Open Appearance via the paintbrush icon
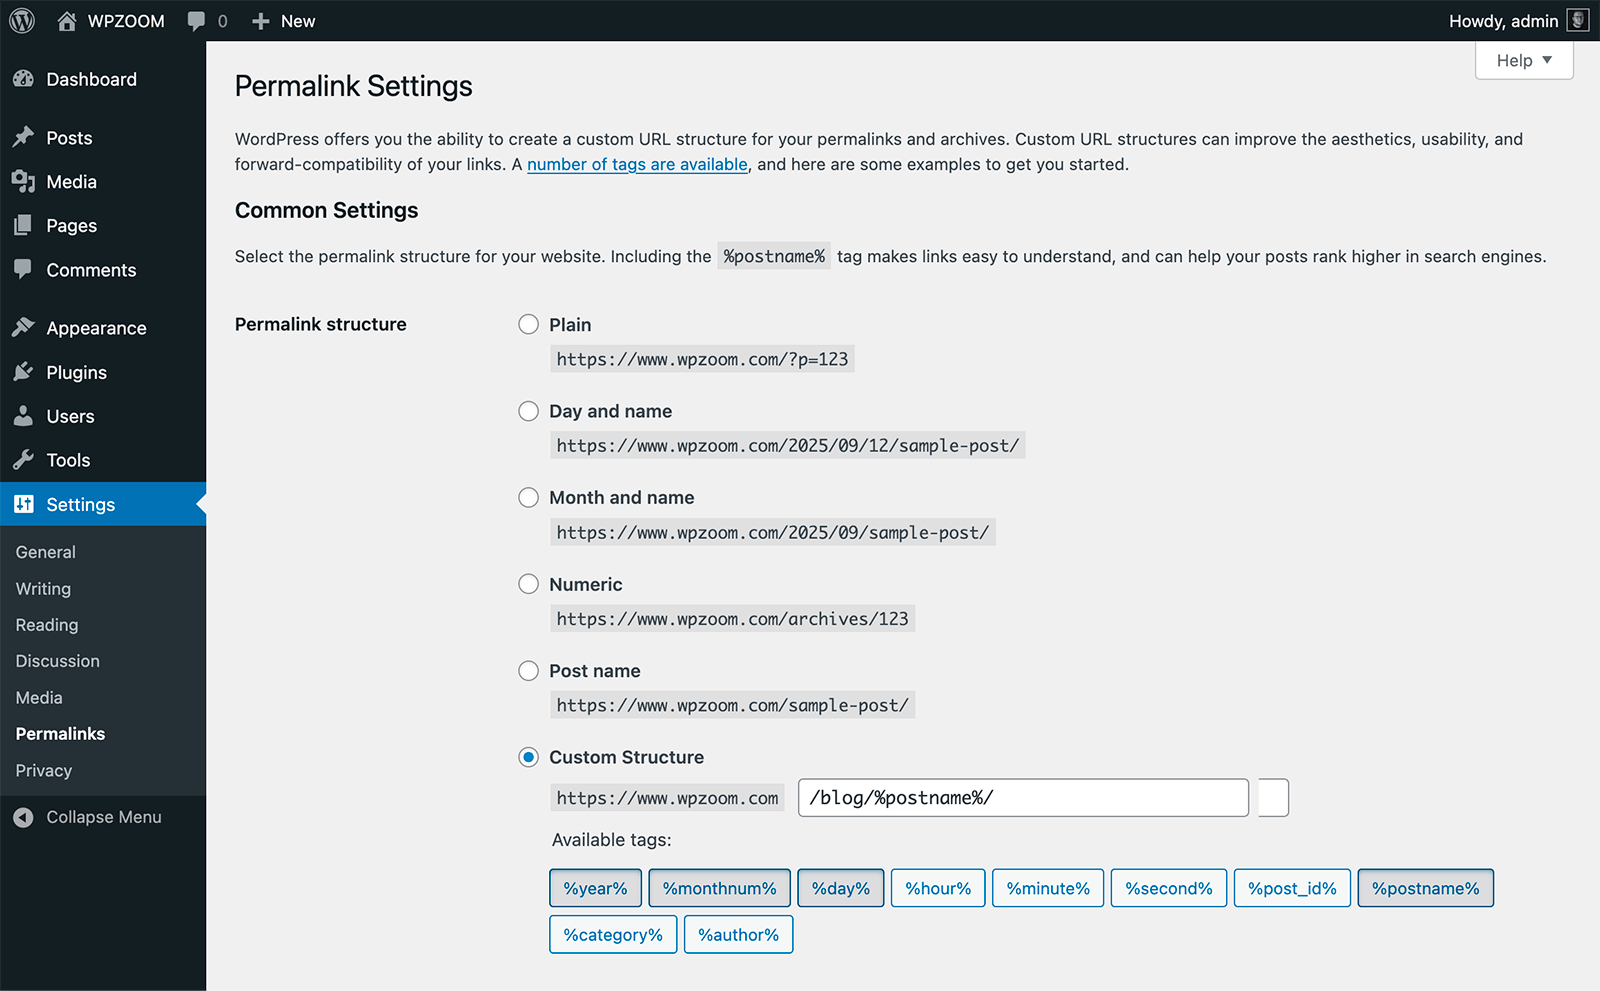 coord(24,328)
